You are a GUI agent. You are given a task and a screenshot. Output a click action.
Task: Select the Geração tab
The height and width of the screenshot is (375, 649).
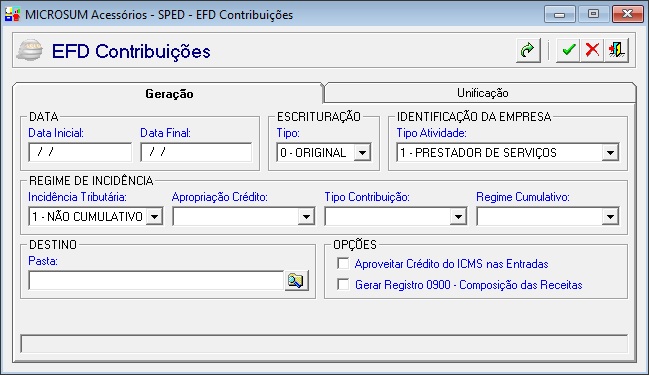(169, 94)
